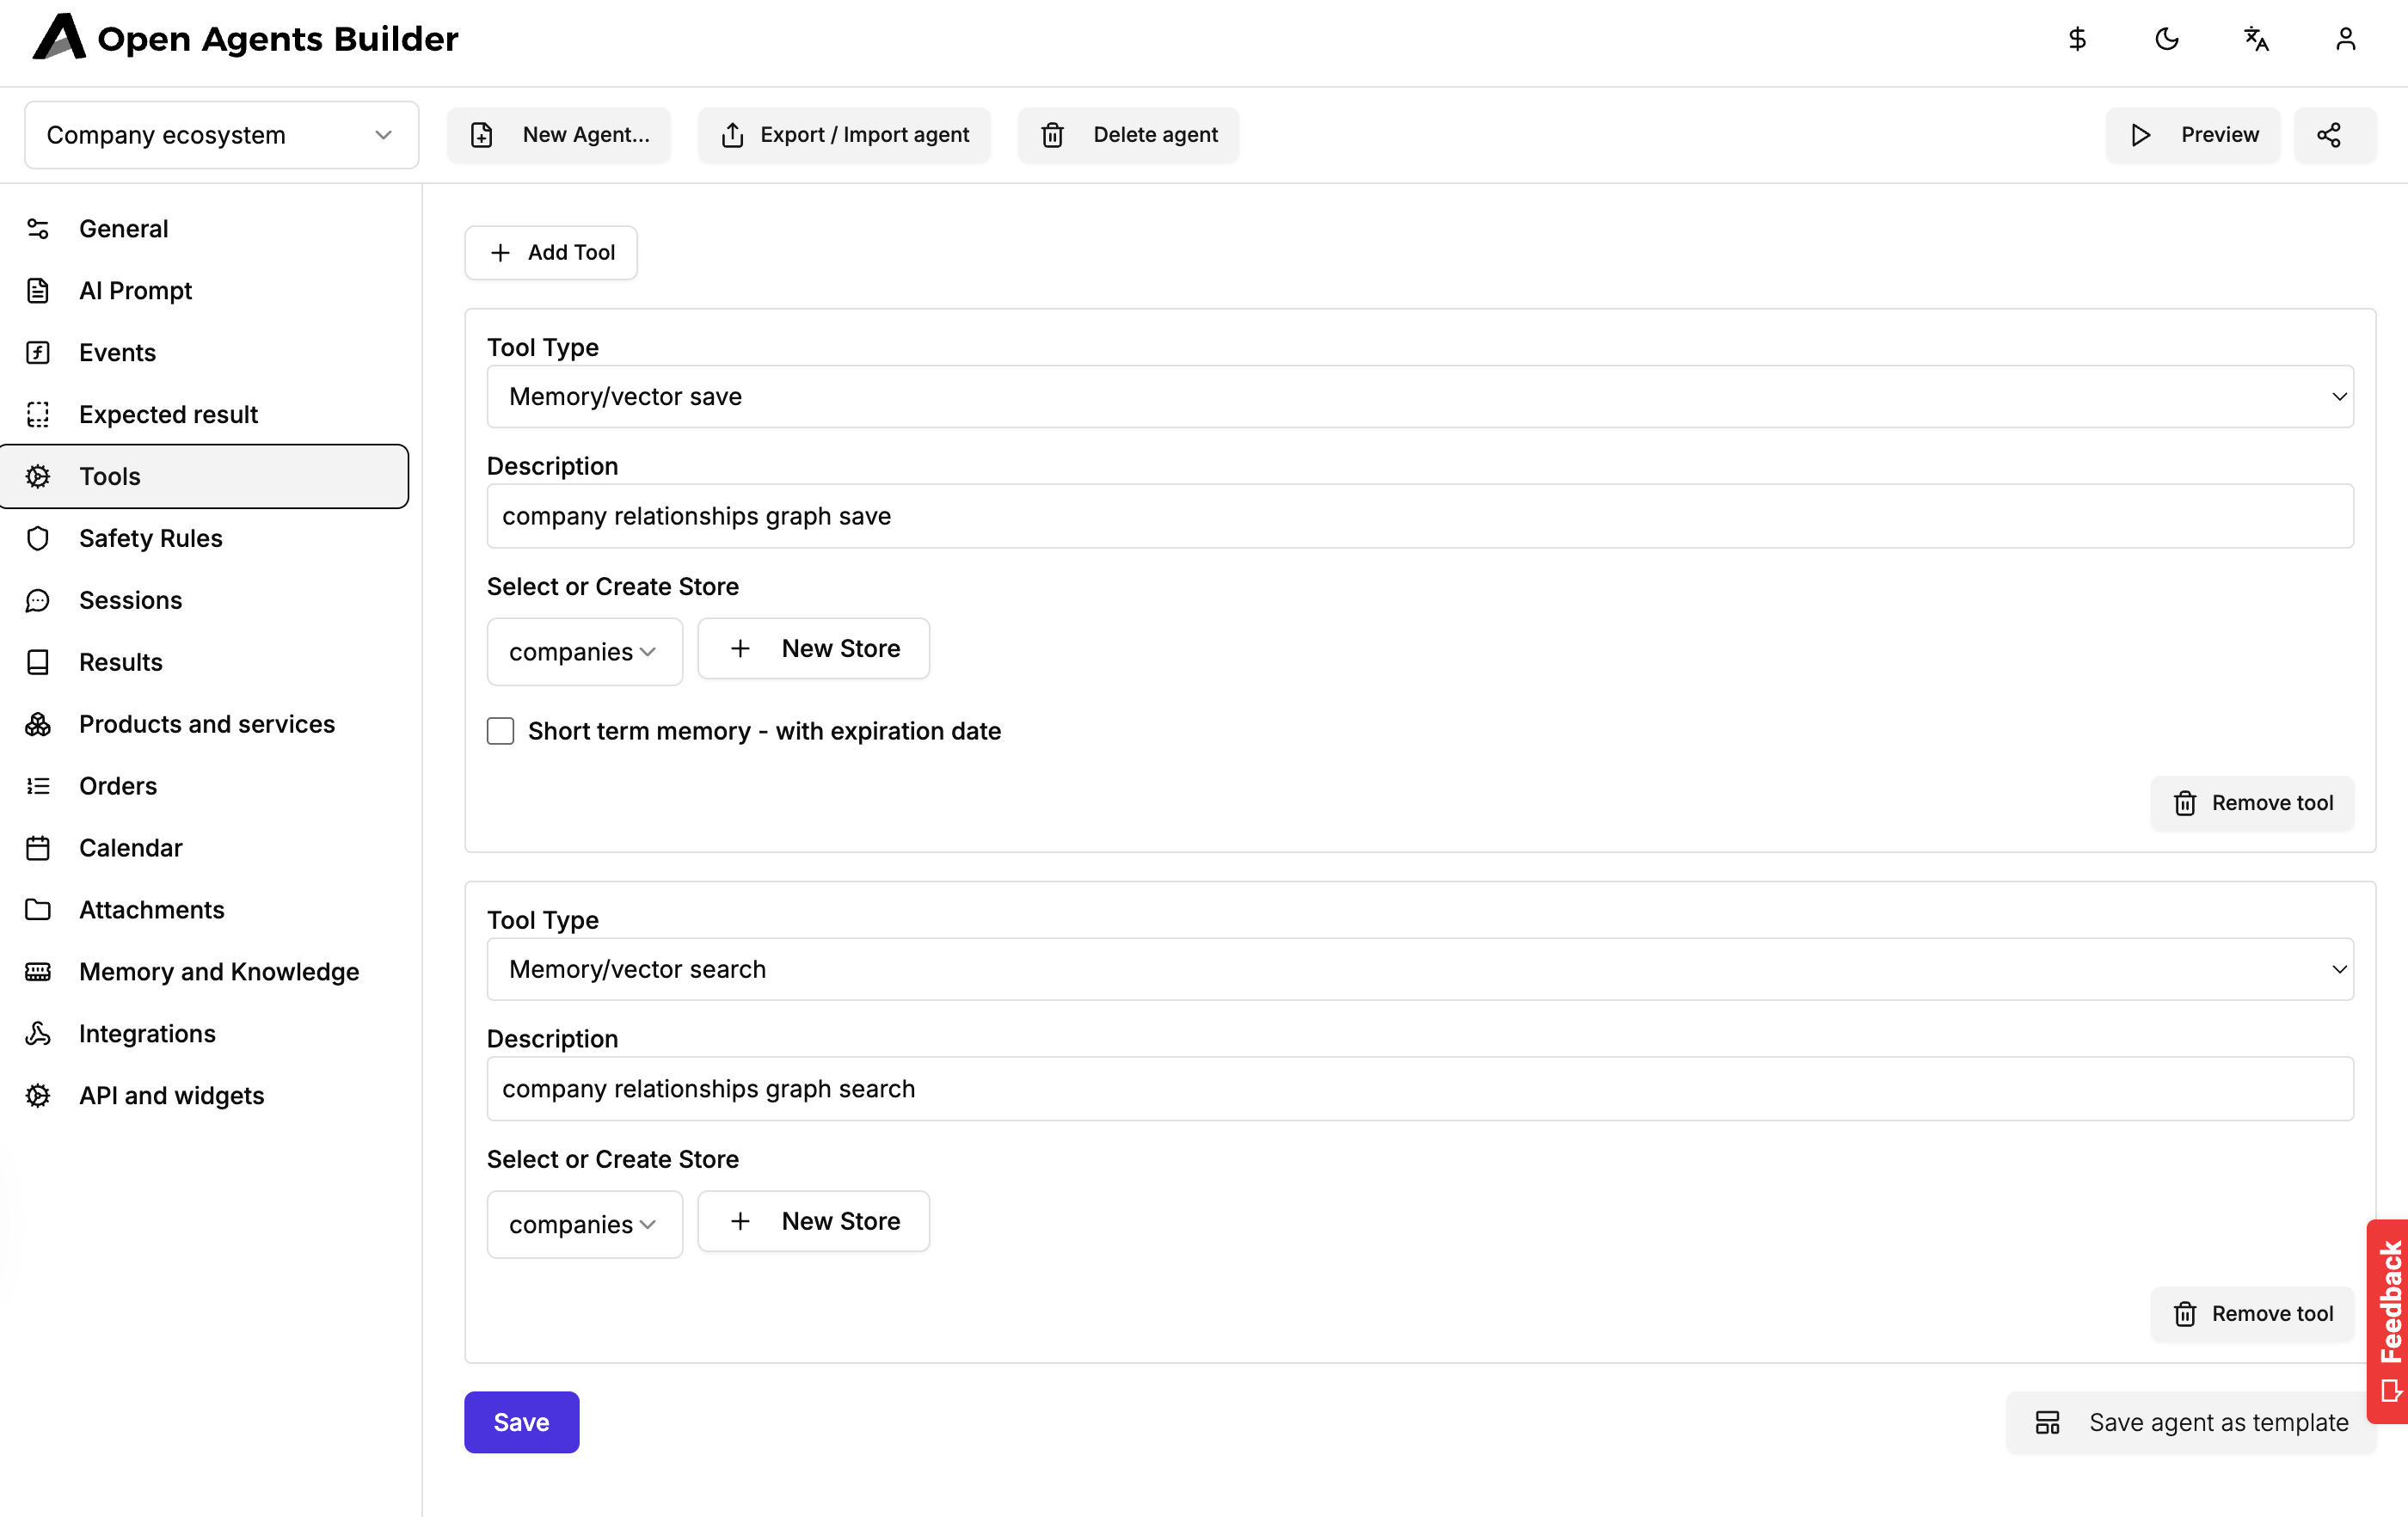The width and height of the screenshot is (2408, 1517).
Task: Switch to dark mode with the moon icon
Action: point(2166,39)
